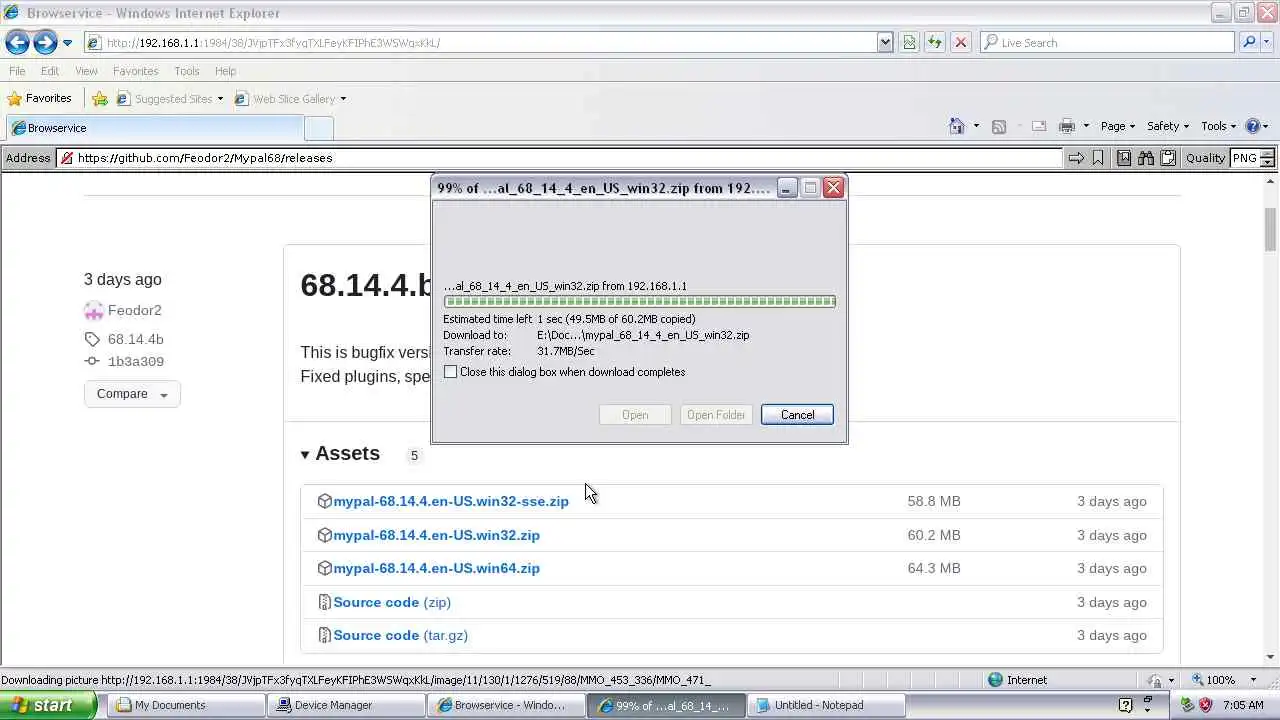The image size is (1280, 720).
Task: Open the Print options dropdown arrow
Action: click(x=1085, y=127)
